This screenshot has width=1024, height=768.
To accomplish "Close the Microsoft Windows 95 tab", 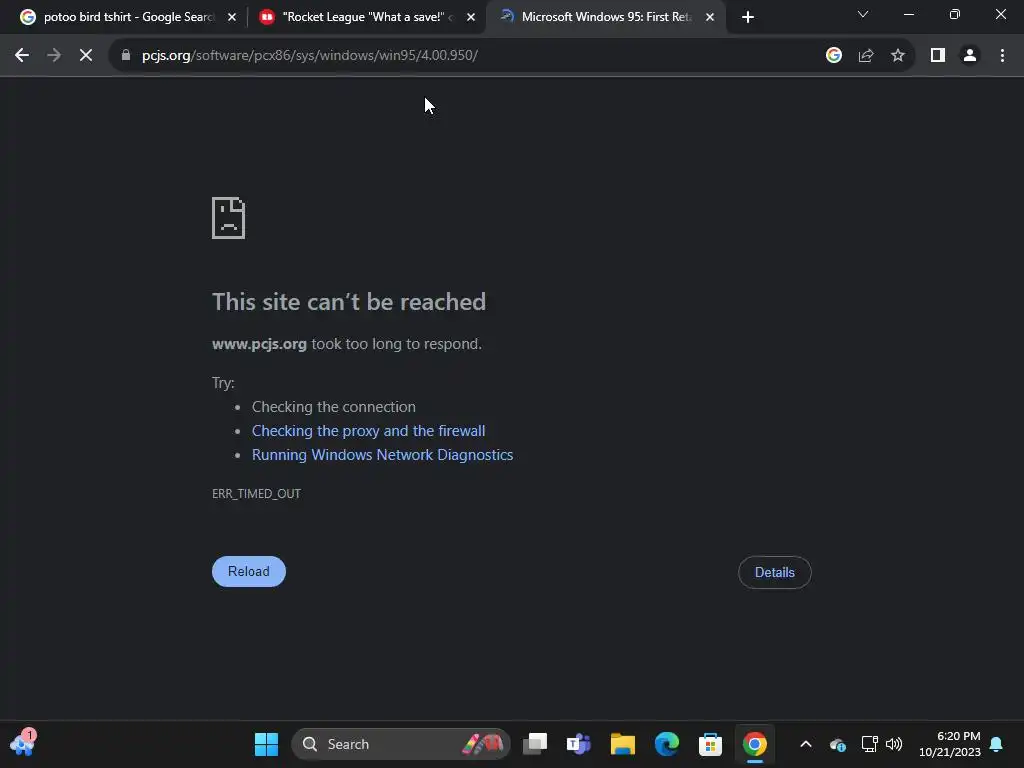I will (710, 18).
